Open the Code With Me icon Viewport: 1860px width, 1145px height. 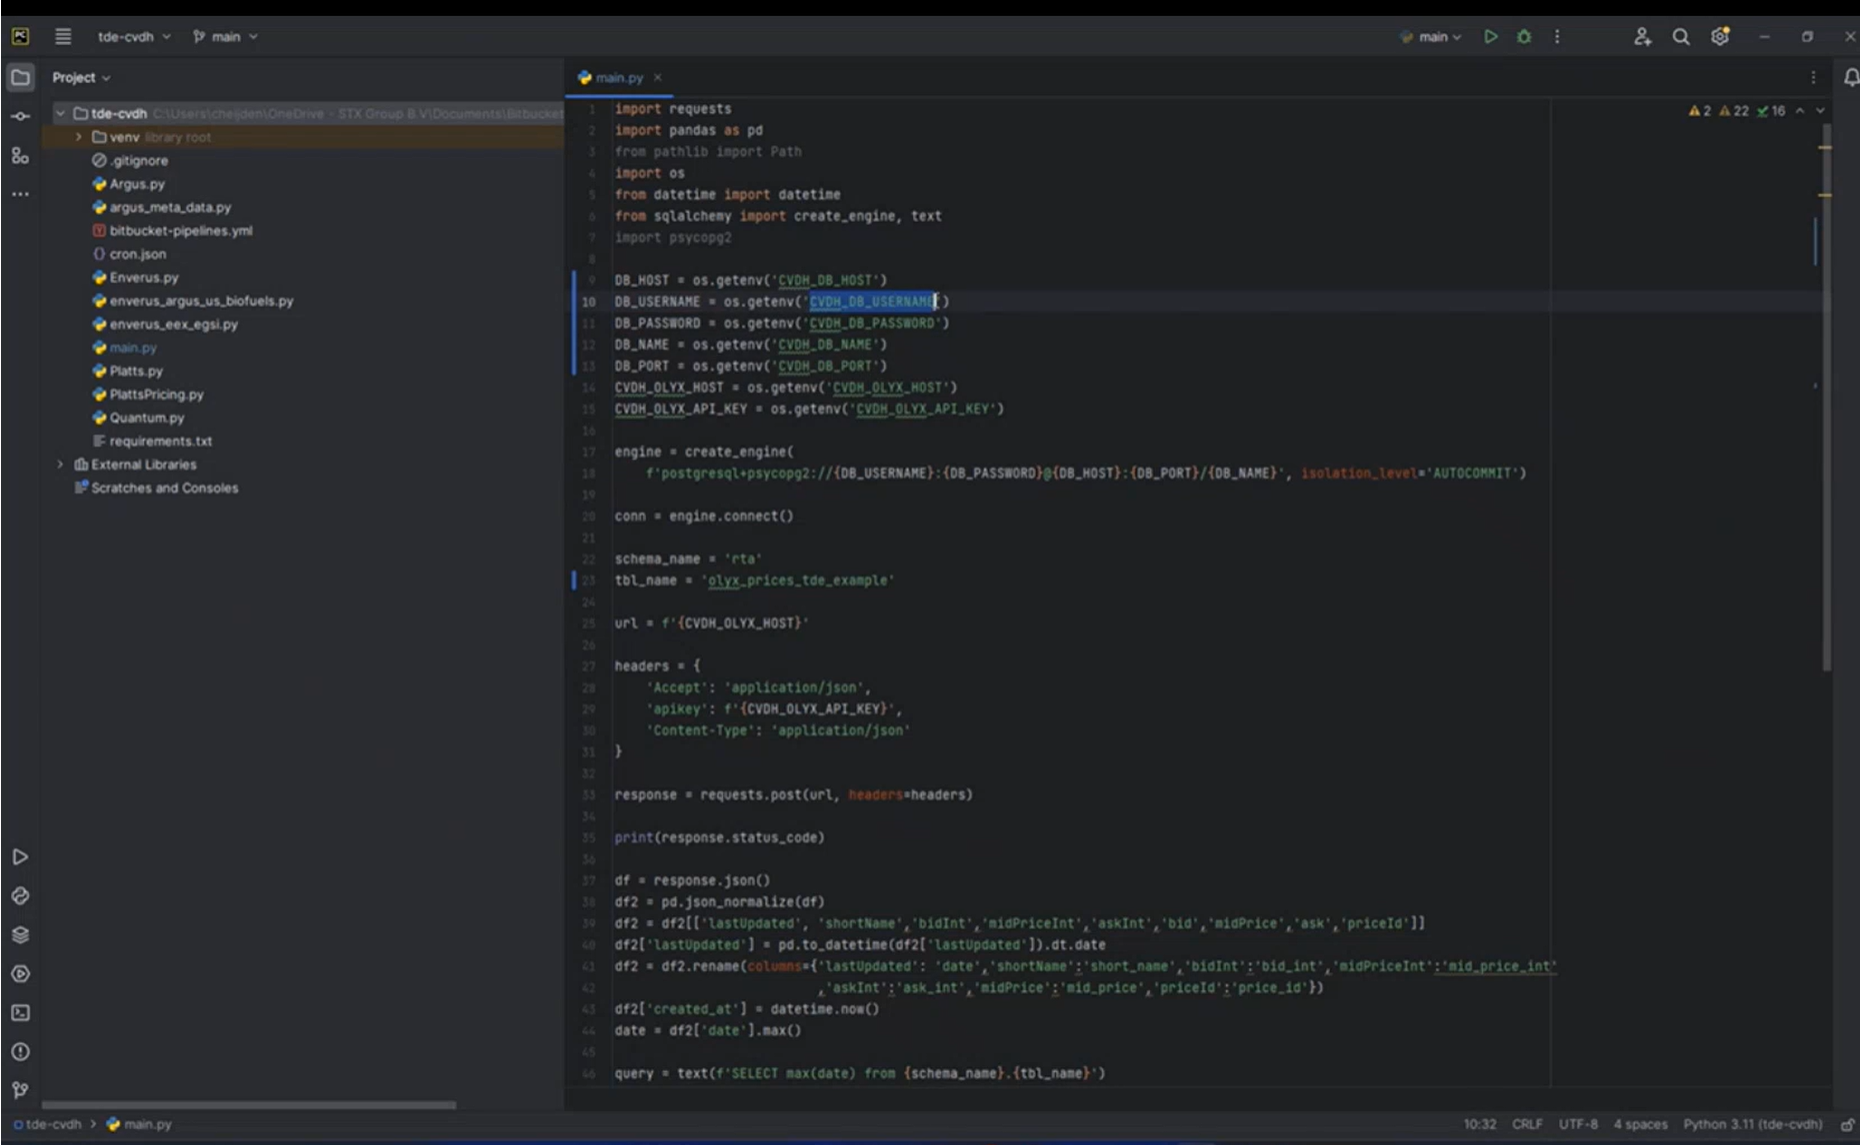tap(1642, 37)
